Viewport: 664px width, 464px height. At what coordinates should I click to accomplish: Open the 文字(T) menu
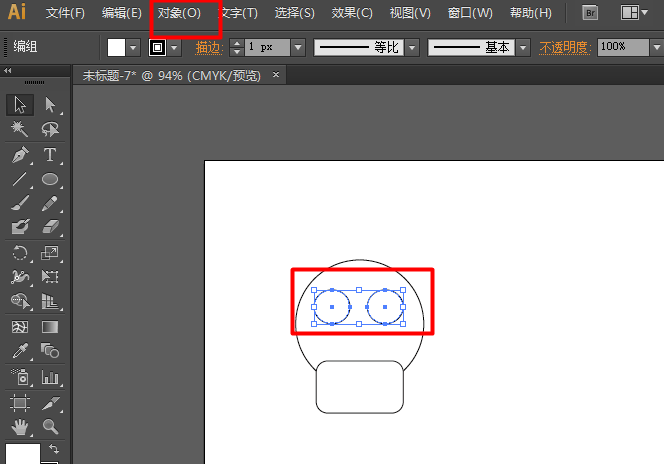click(x=238, y=13)
